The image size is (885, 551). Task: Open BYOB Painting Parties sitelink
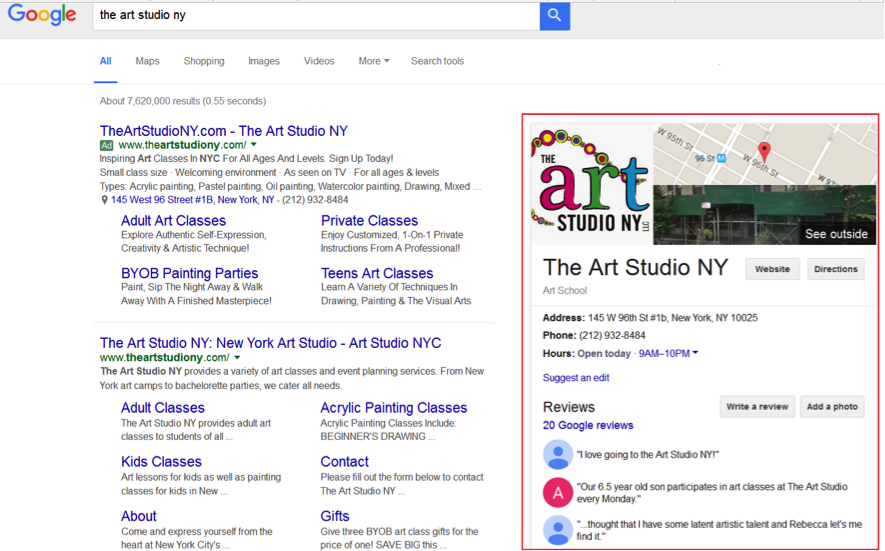pyautogui.click(x=189, y=273)
